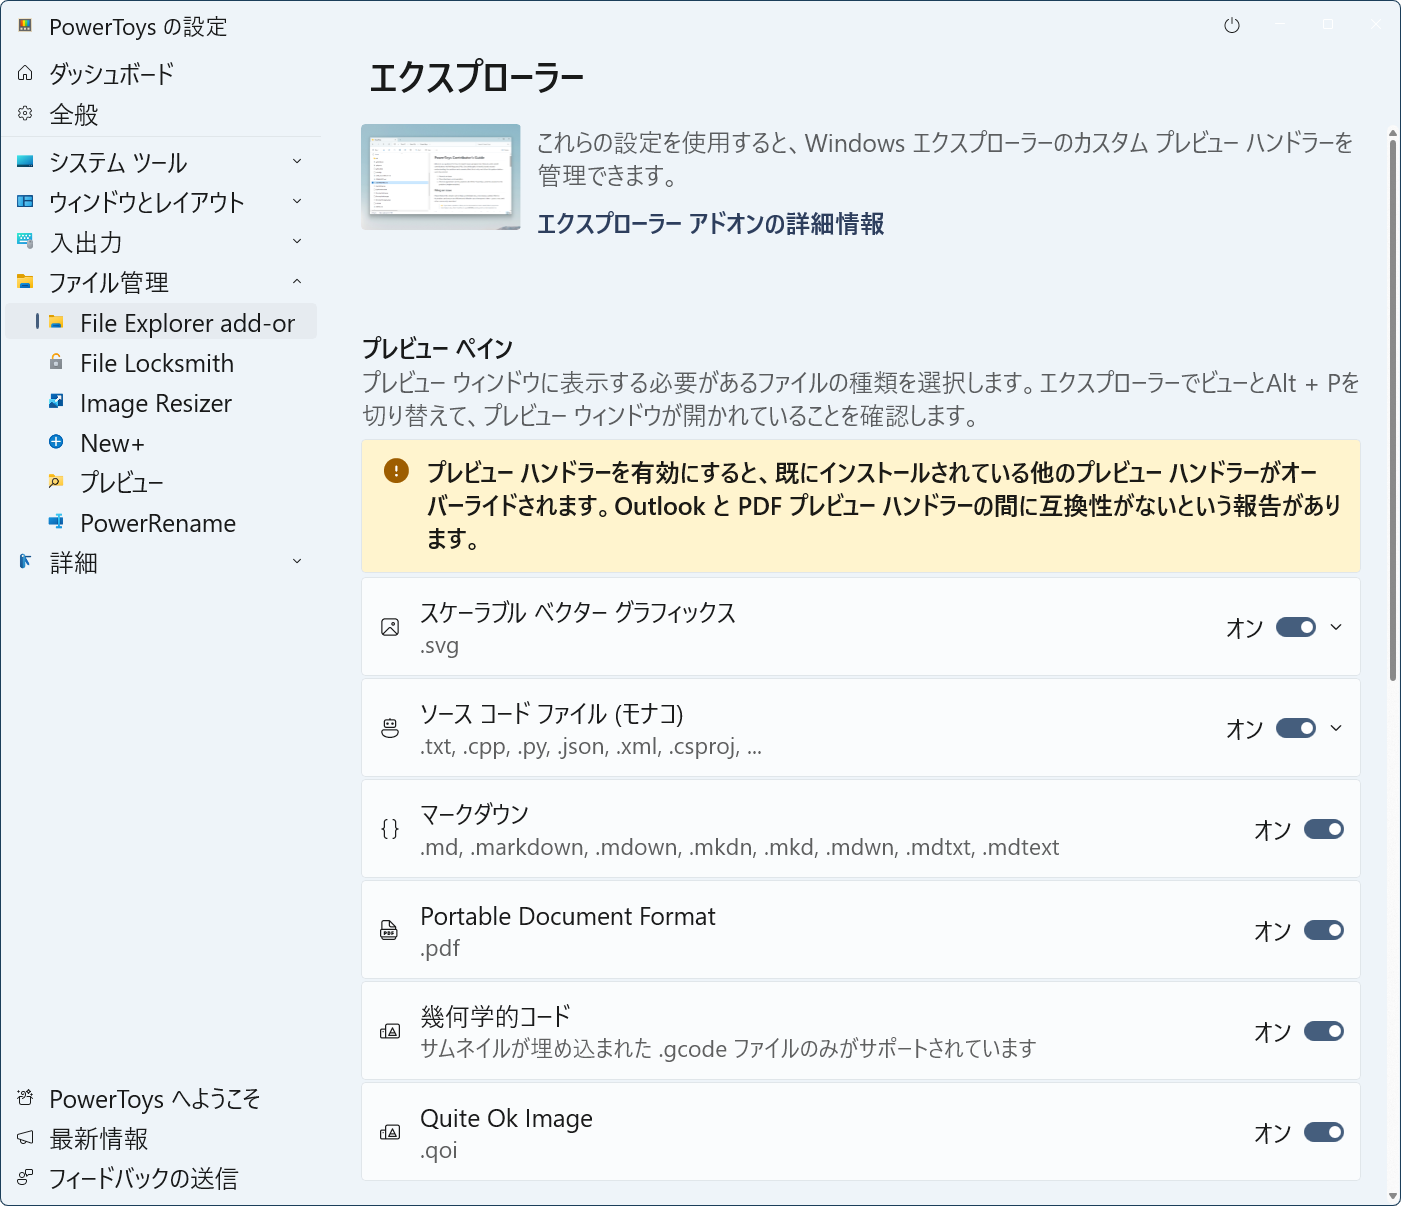Click the Explorer preview thumbnail image
This screenshot has height=1206, width=1401.
pyautogui.click(x=441, y=177)
